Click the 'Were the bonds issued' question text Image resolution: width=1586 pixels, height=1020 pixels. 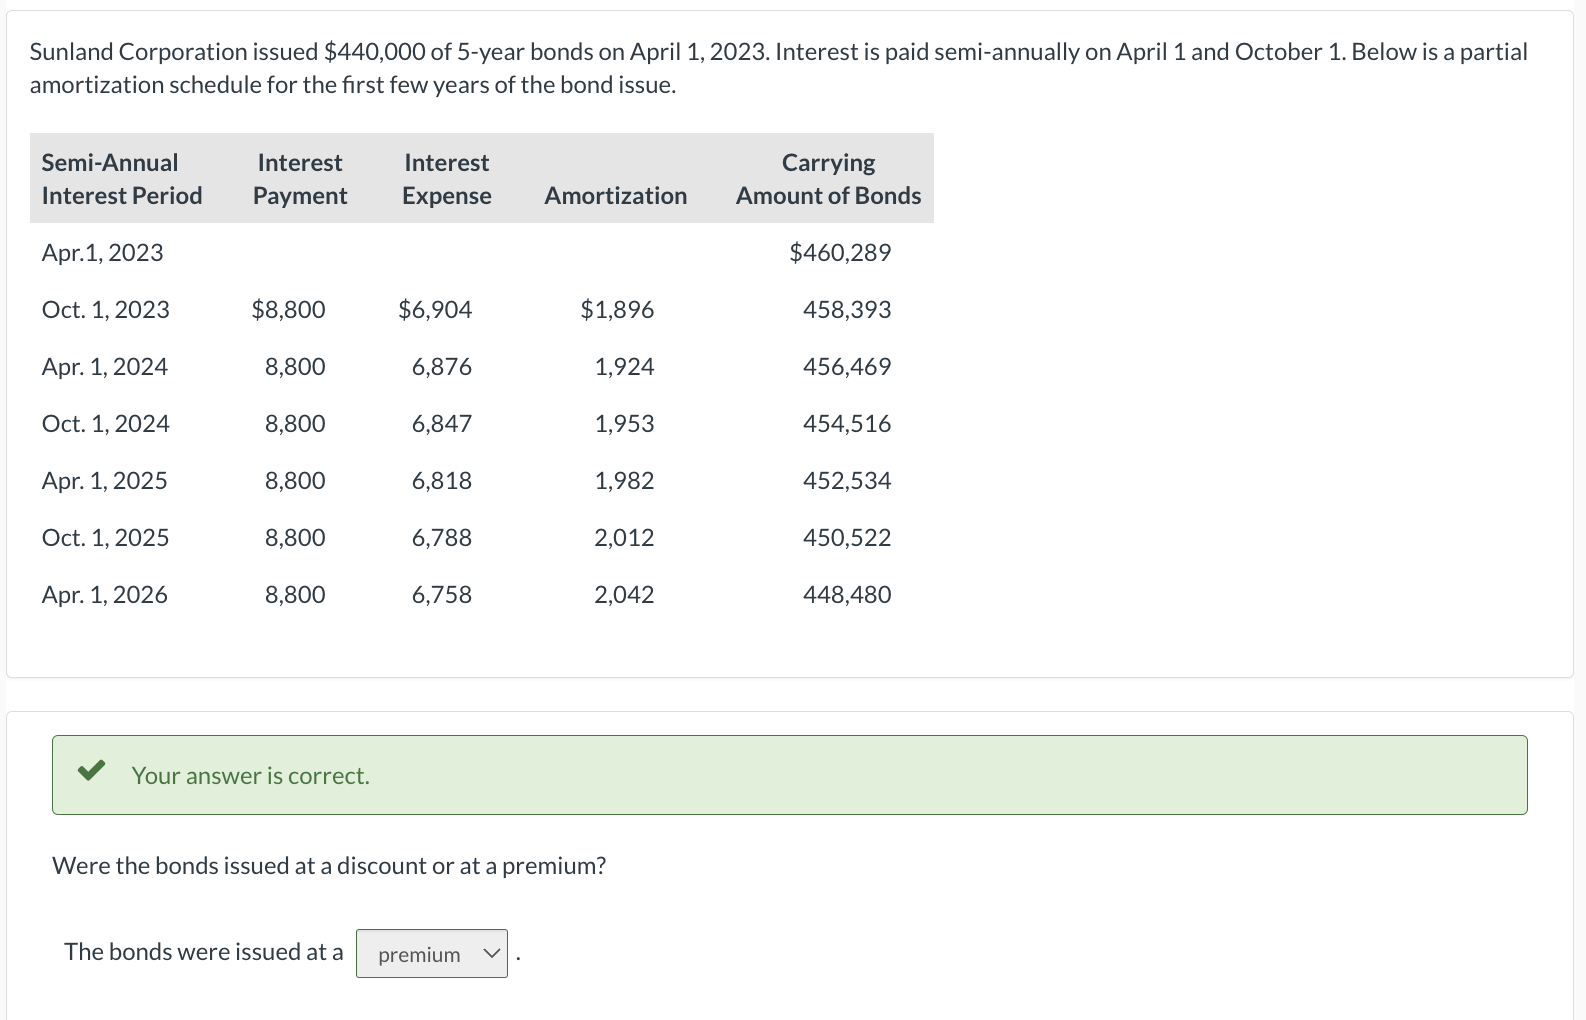(329, 866)
